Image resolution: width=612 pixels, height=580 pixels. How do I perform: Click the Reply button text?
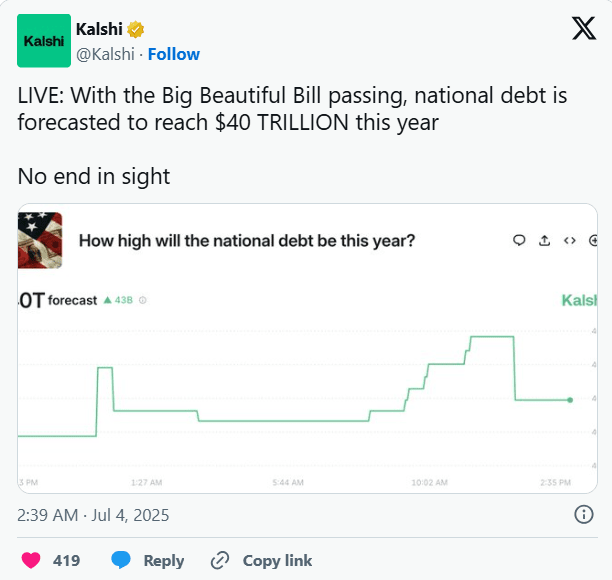click(164, 560)
